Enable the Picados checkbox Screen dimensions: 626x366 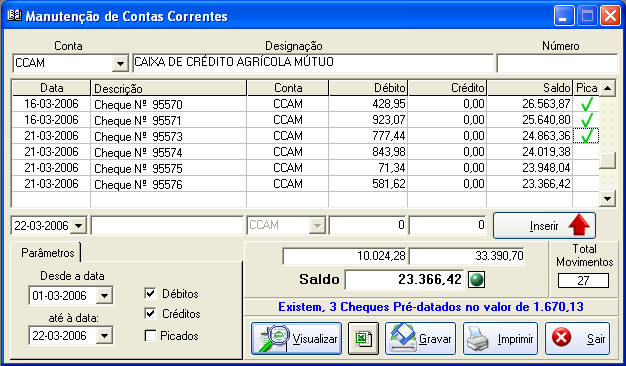[150, 336]
